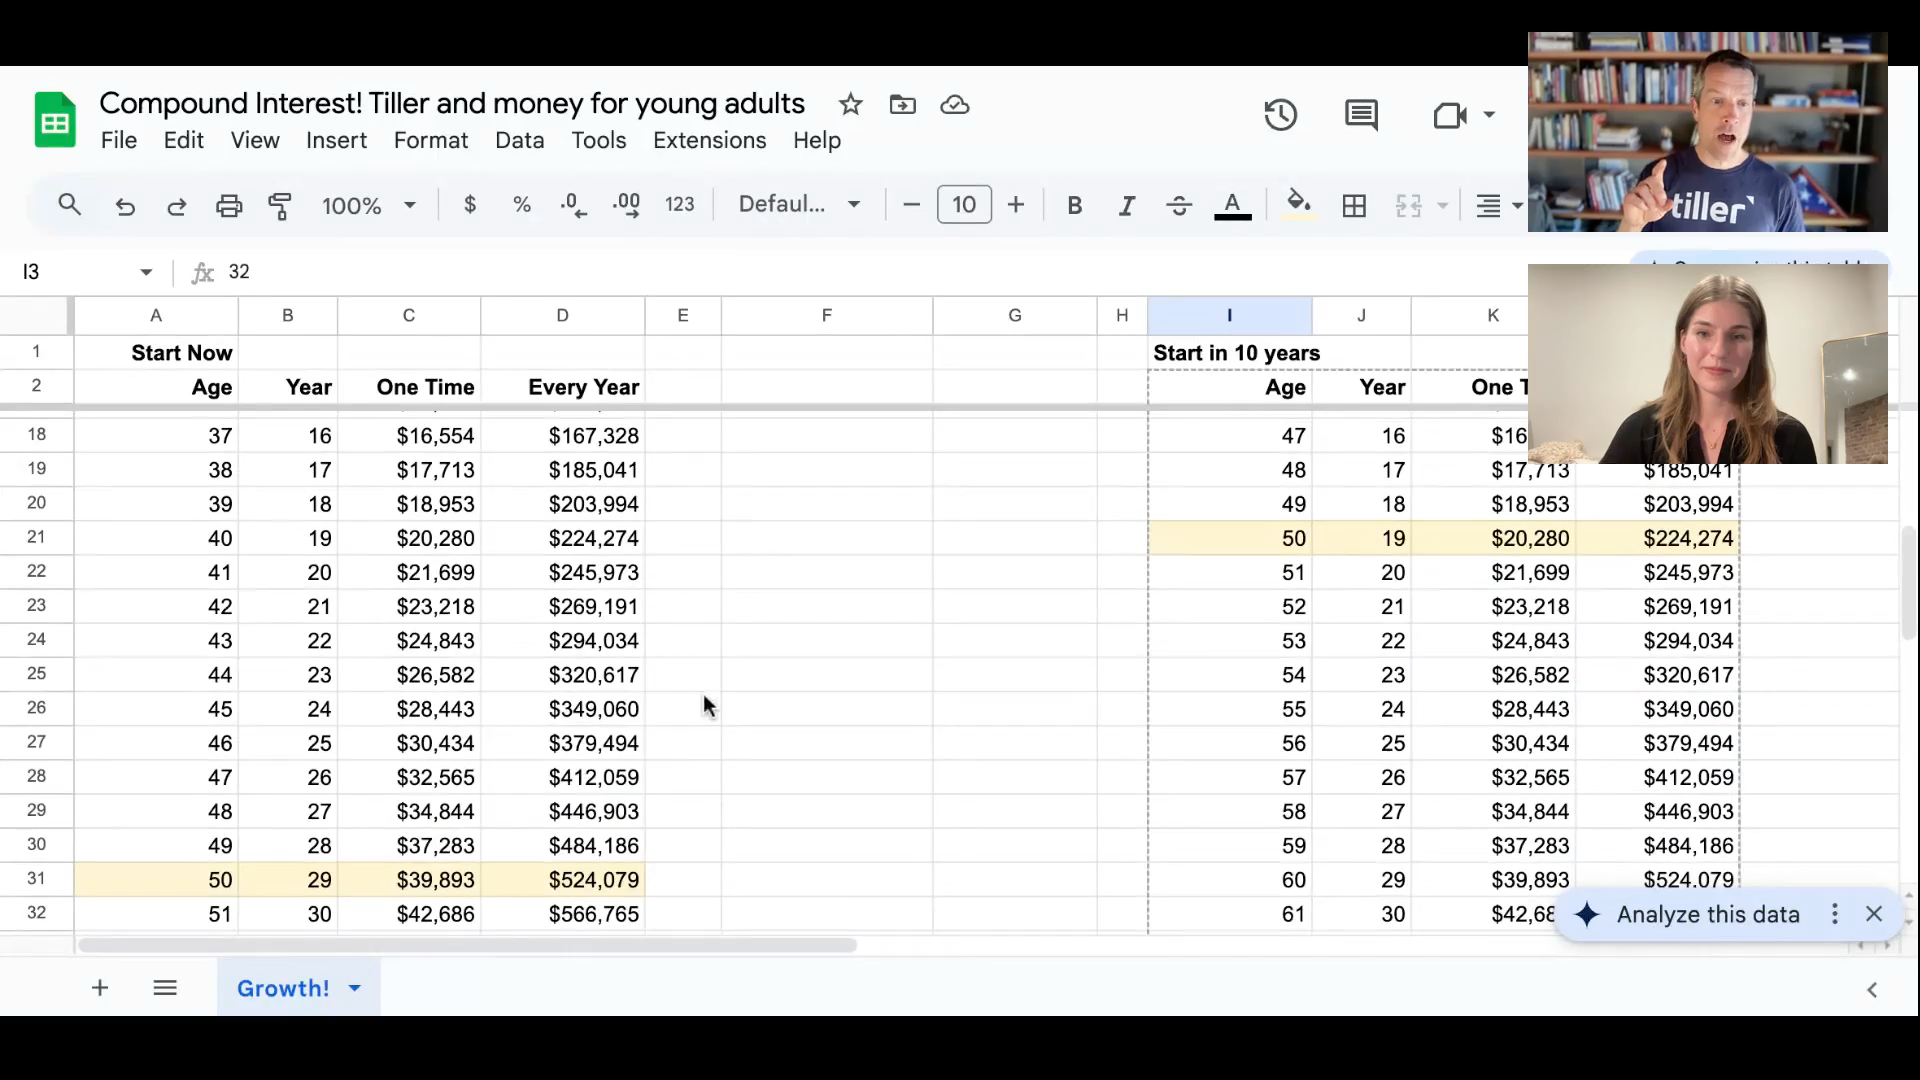1920x1080 pixels.
Task: Click the font size field
Action: [x=964, y=205]
